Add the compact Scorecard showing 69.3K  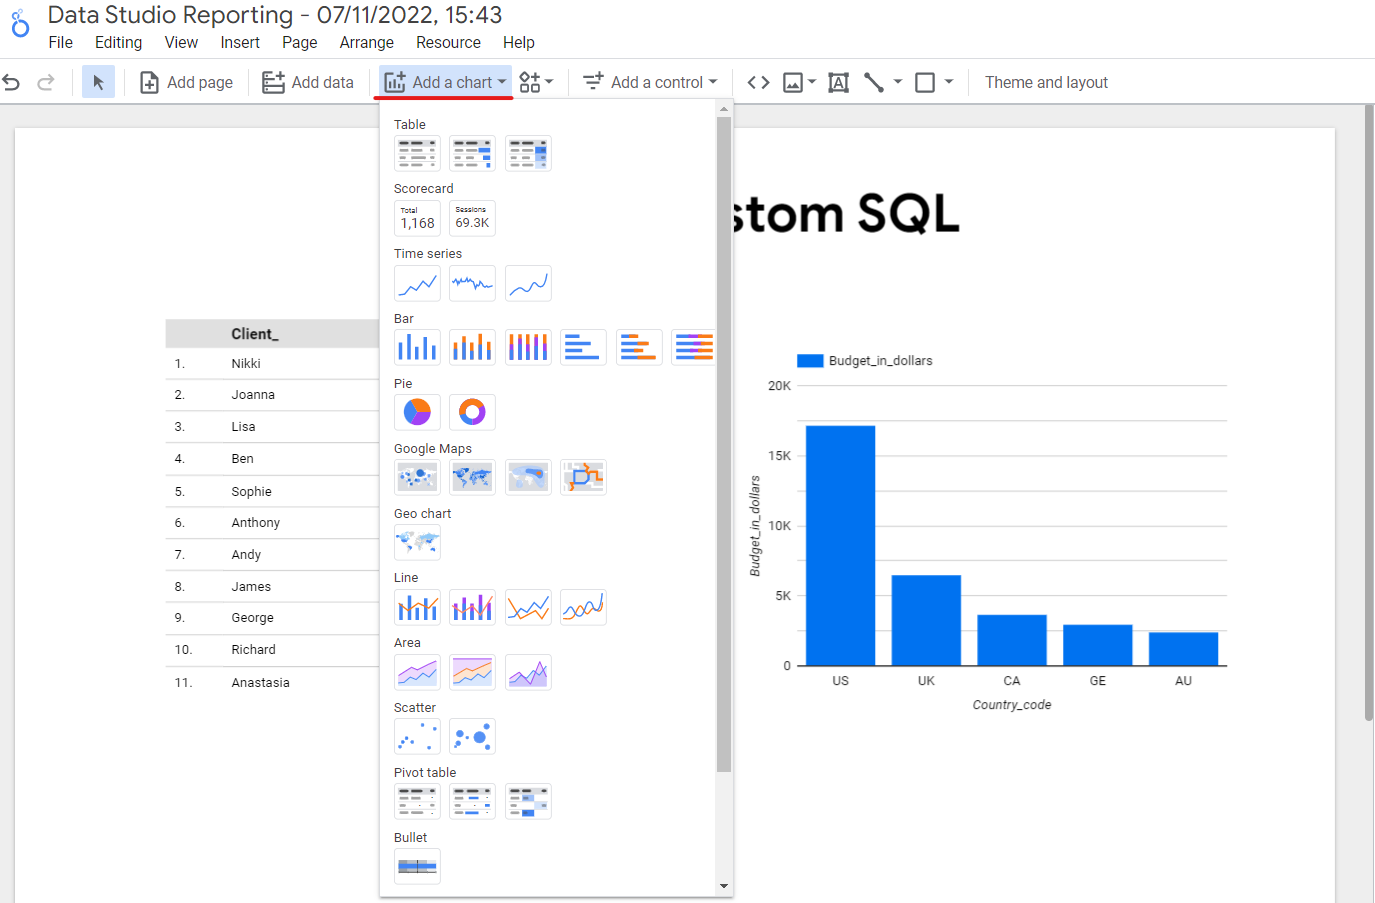[472, 218]
